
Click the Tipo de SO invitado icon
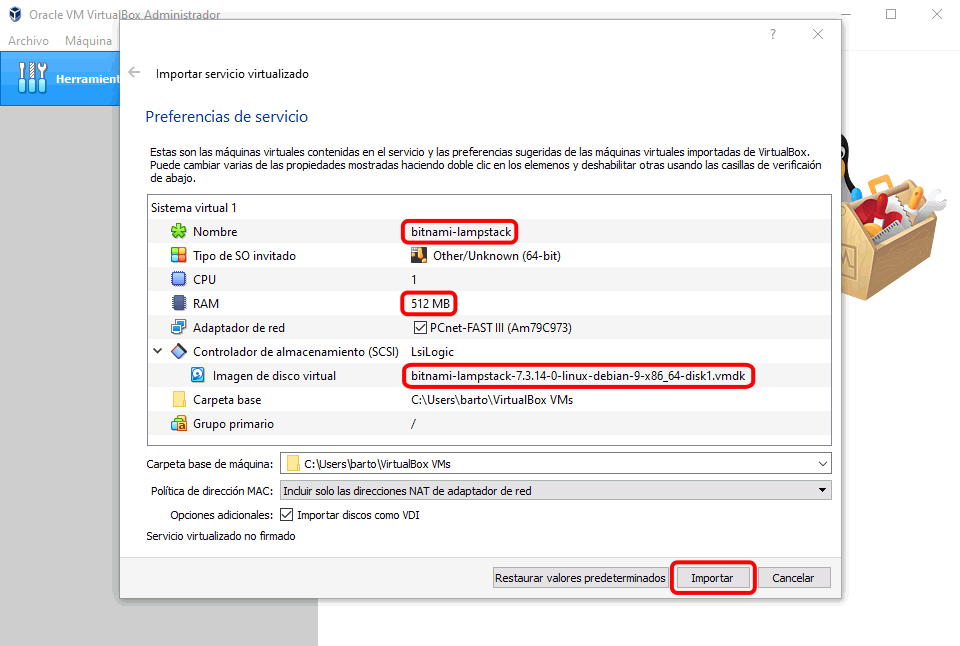tap(178, 255)
